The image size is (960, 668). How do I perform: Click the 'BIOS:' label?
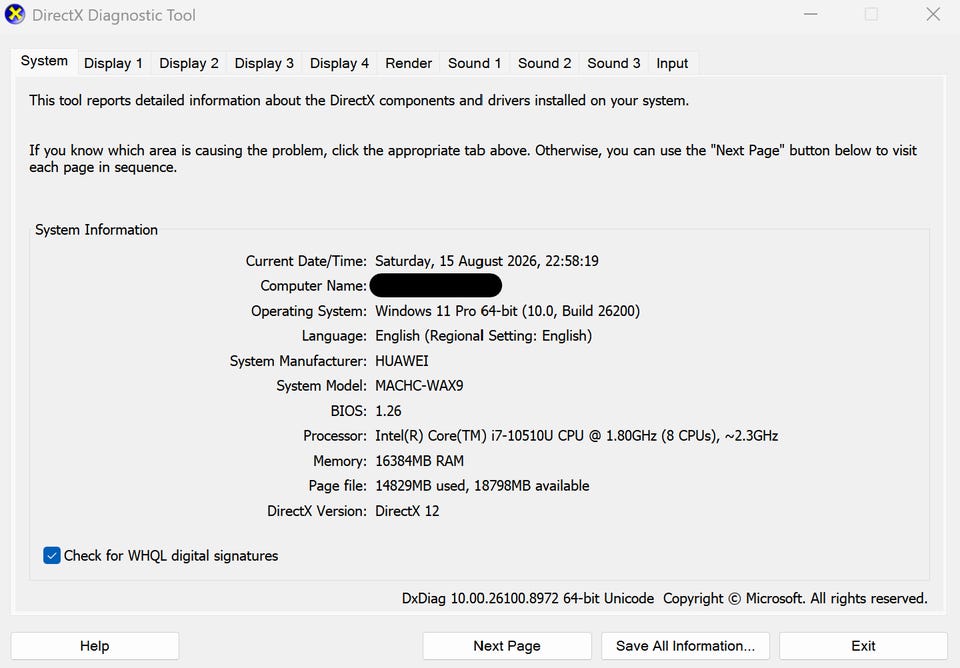pyautogui.click(x=349, y=411)
